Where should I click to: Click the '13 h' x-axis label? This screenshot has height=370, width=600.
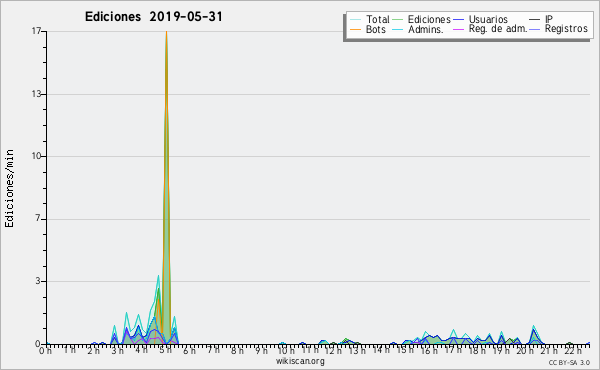[358, 350]
